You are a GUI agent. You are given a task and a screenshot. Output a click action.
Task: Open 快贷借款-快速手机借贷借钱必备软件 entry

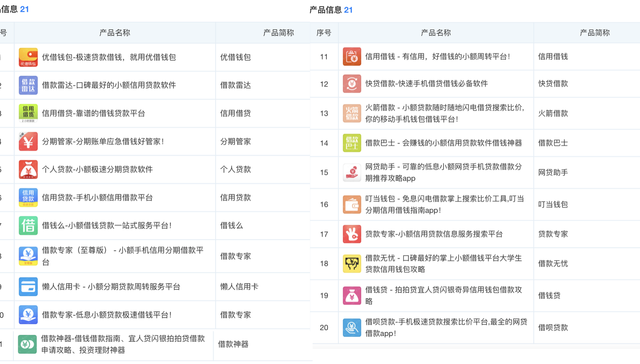426,84
